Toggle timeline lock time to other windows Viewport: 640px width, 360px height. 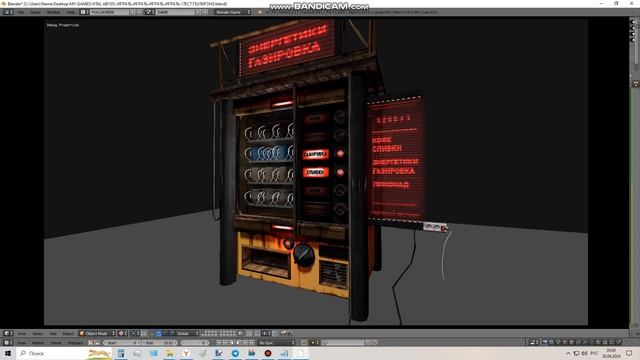pyautogui.click(x=97, y=342)
